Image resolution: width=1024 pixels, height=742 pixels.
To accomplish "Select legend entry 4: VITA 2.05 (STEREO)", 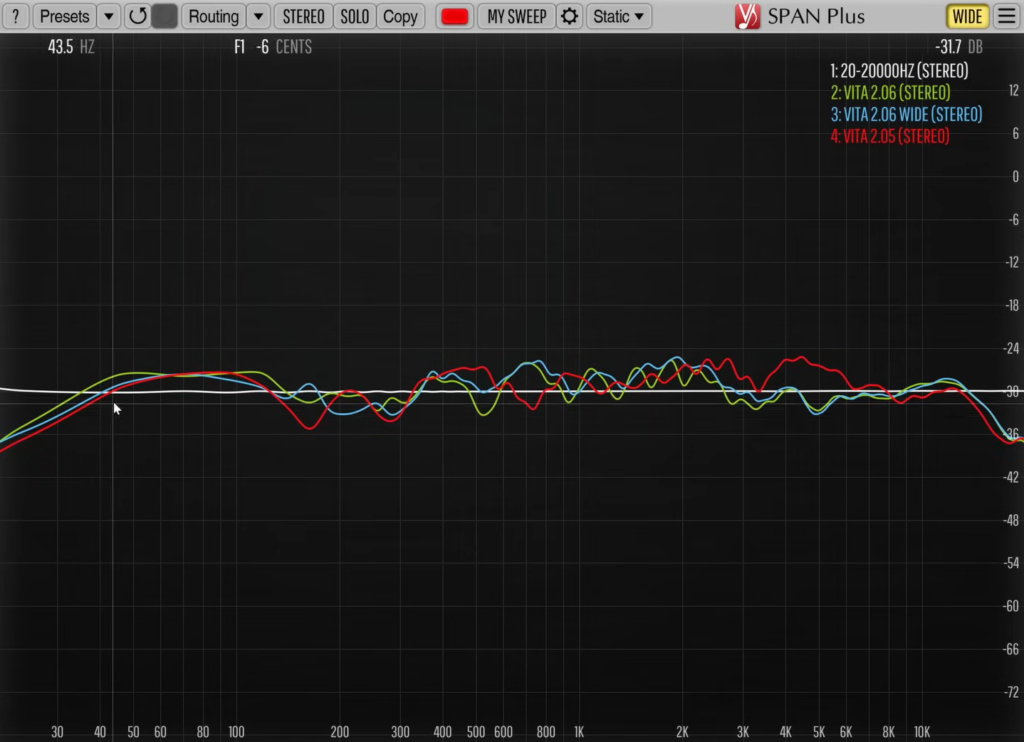I will (x=889, y=136).
